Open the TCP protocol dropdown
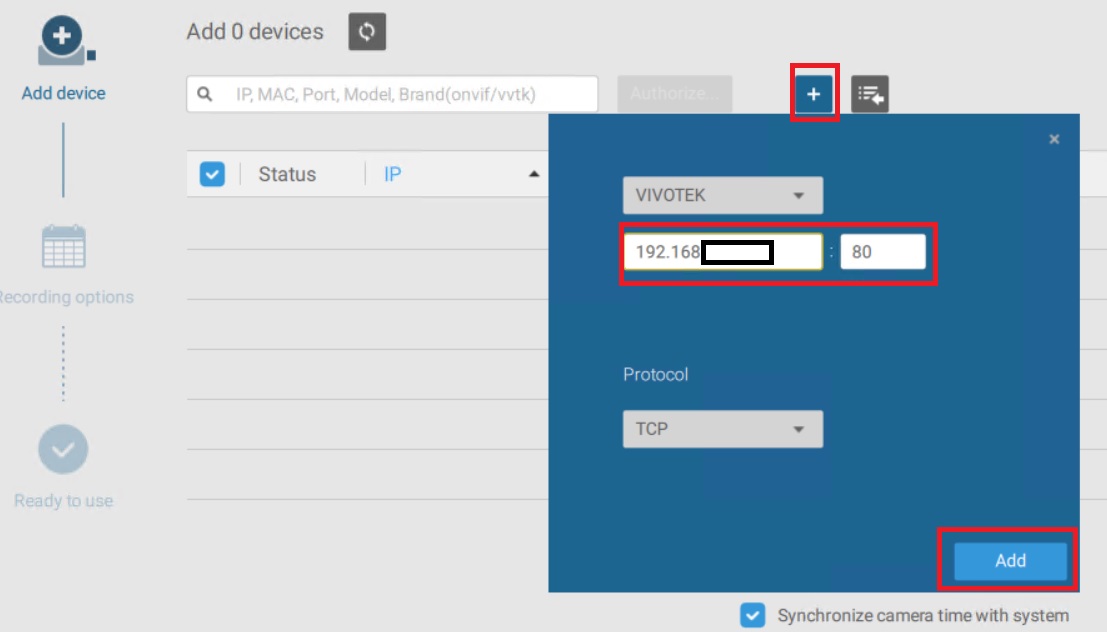Image resolution: width=1107 pixels, height=632 pixels. pos(723,429)
